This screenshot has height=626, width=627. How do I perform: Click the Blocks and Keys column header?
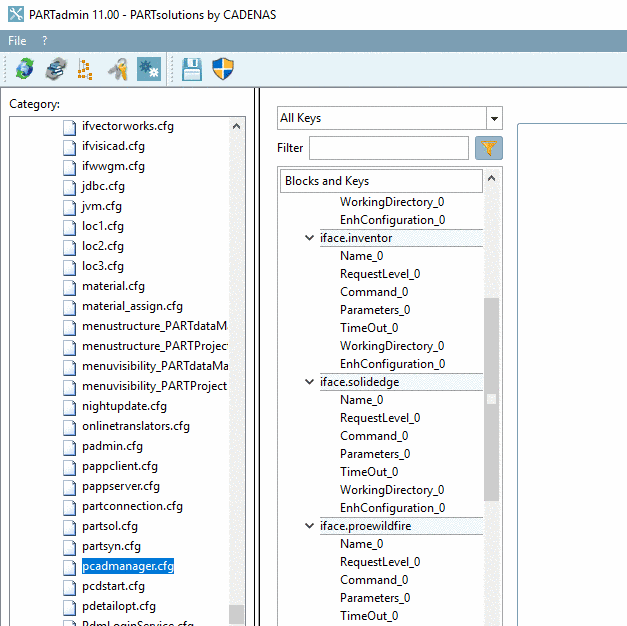click(x=380, y=181)
